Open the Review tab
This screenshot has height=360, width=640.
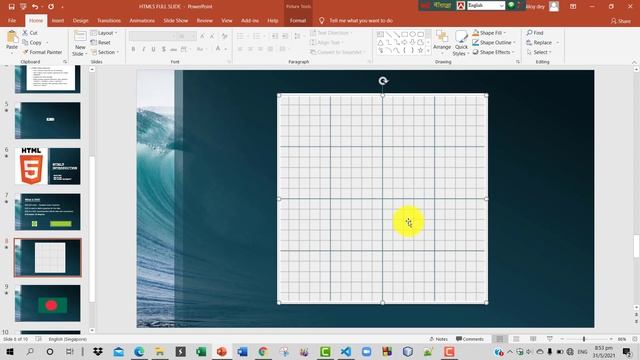tap(204, 20)
